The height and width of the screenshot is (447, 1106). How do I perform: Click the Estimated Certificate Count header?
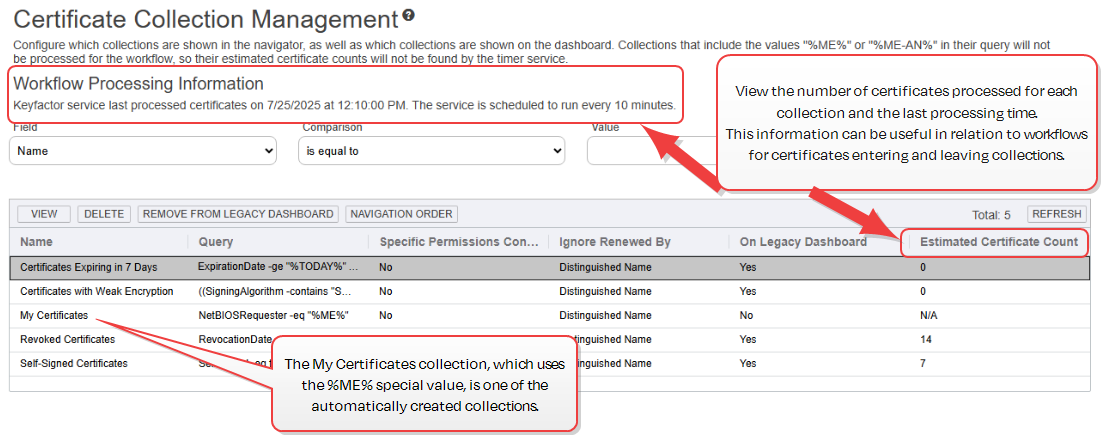(998, 242)
